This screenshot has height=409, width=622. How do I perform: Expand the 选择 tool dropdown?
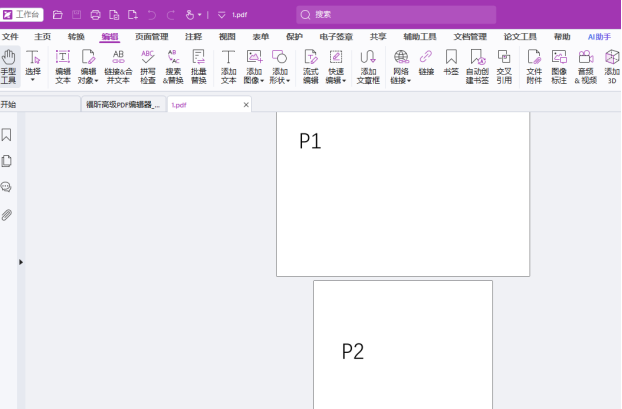(33, 80)
